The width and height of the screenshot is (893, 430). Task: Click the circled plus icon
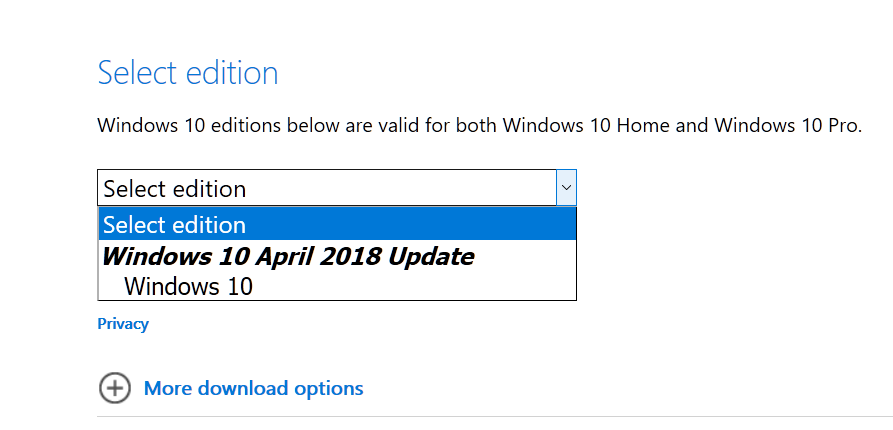point(114,388)
